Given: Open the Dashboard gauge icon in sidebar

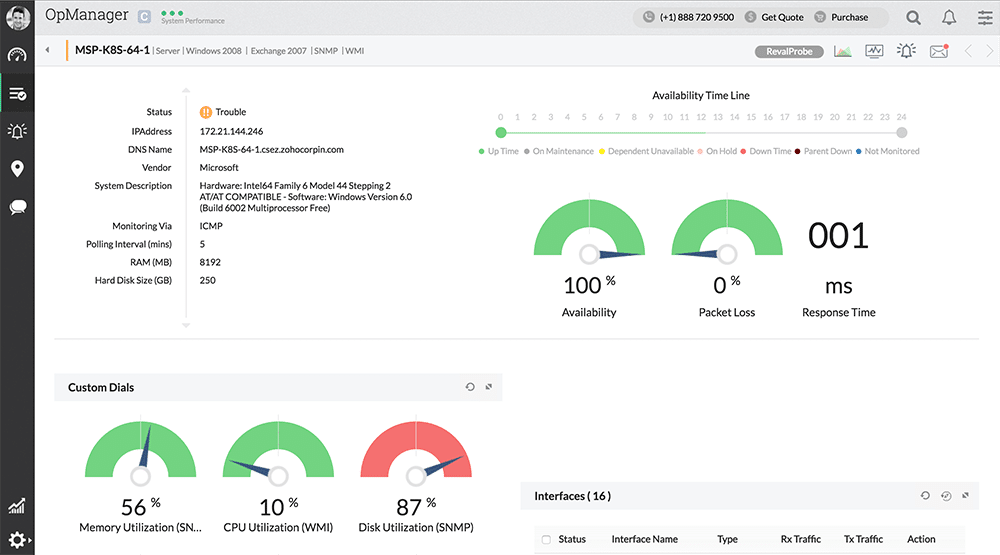Looking at the screenshot, I should click(17, 56).
